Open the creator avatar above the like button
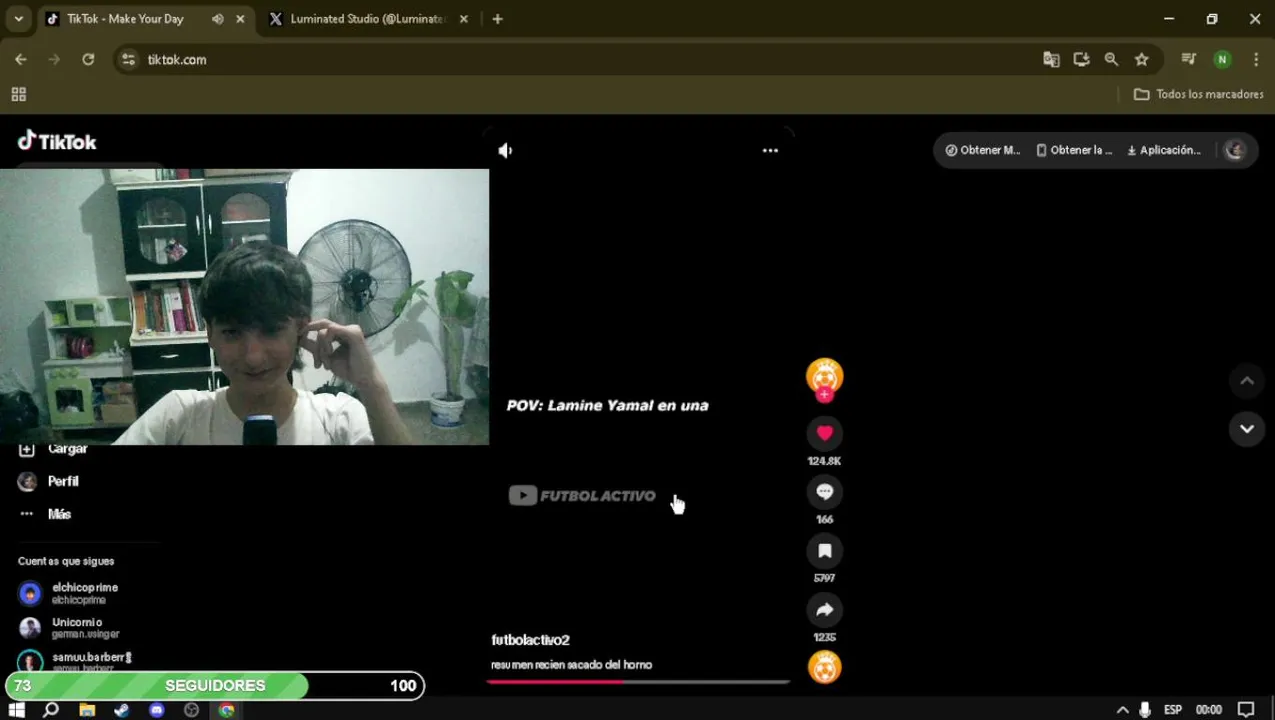 click(824, 376)
